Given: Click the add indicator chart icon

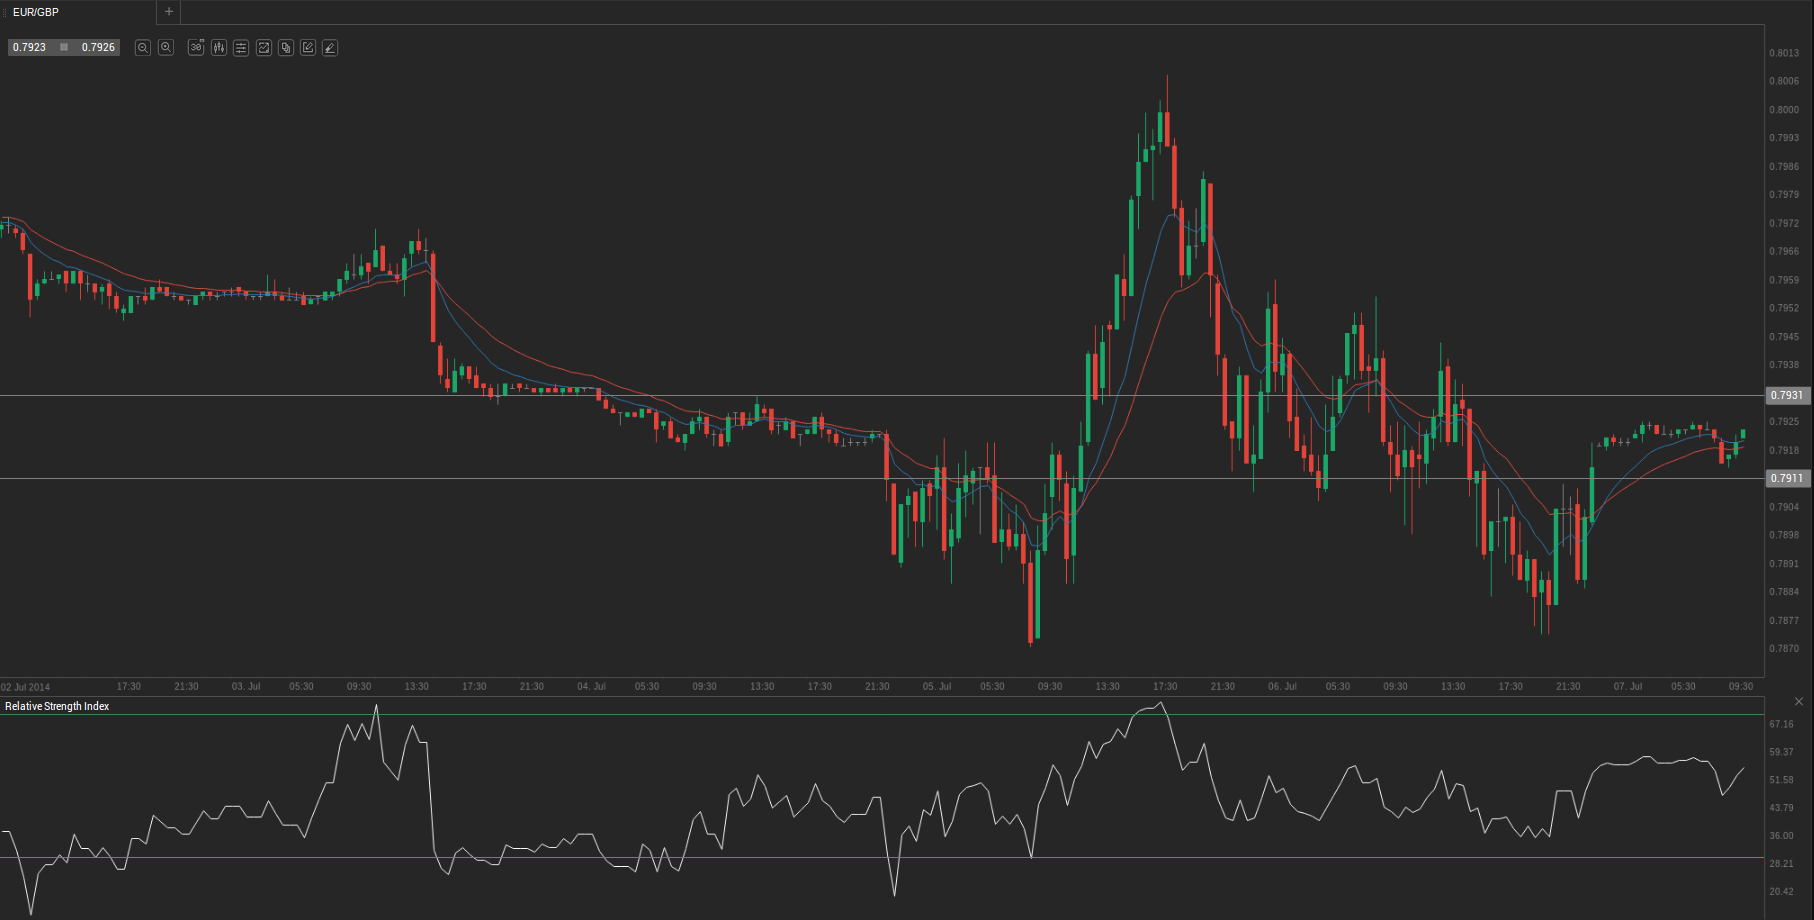Looking at the screenshot, I should coord(264,48).
